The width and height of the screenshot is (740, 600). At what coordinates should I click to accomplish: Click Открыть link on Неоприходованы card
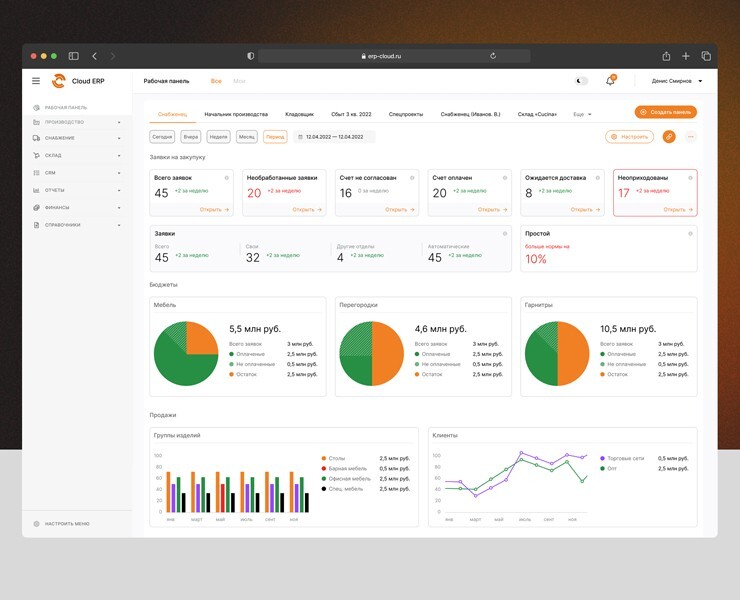click(x=677, y=210)
